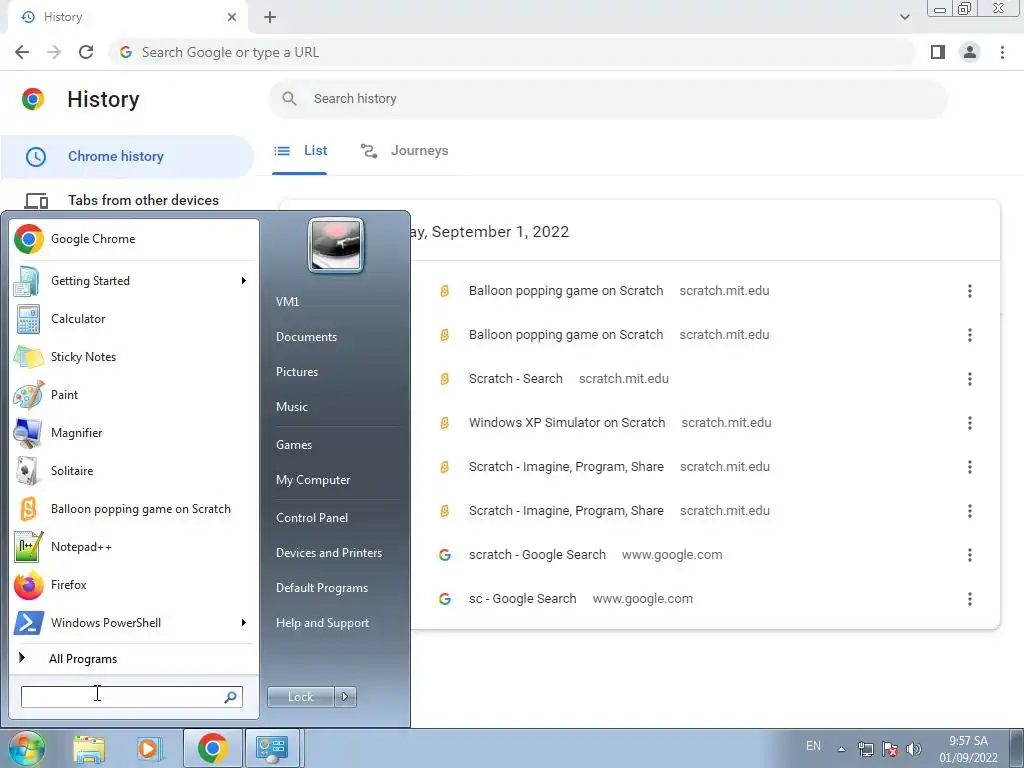Screen dimensions: 1024x768
Task: Open Balloon popping game on Scratch shortcut
Action: tap(134, 509)
